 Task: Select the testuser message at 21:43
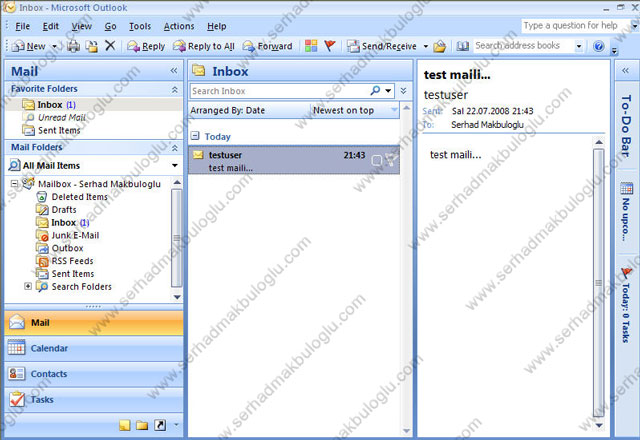coord(293,161)
